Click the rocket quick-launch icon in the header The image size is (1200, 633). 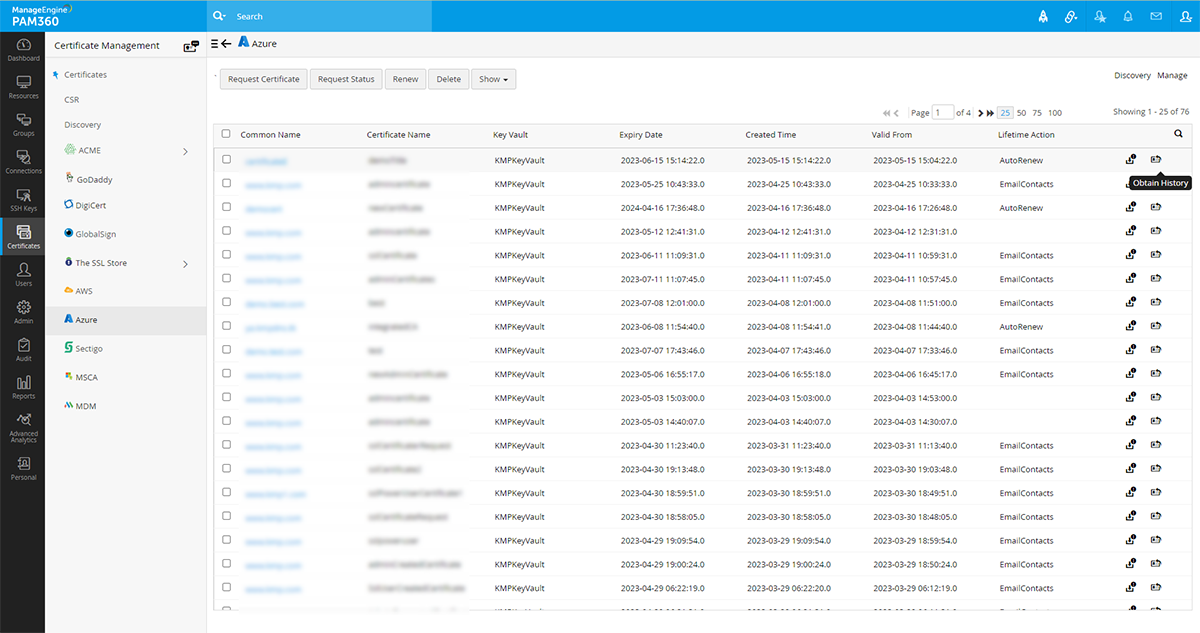tap(1043, 16)
